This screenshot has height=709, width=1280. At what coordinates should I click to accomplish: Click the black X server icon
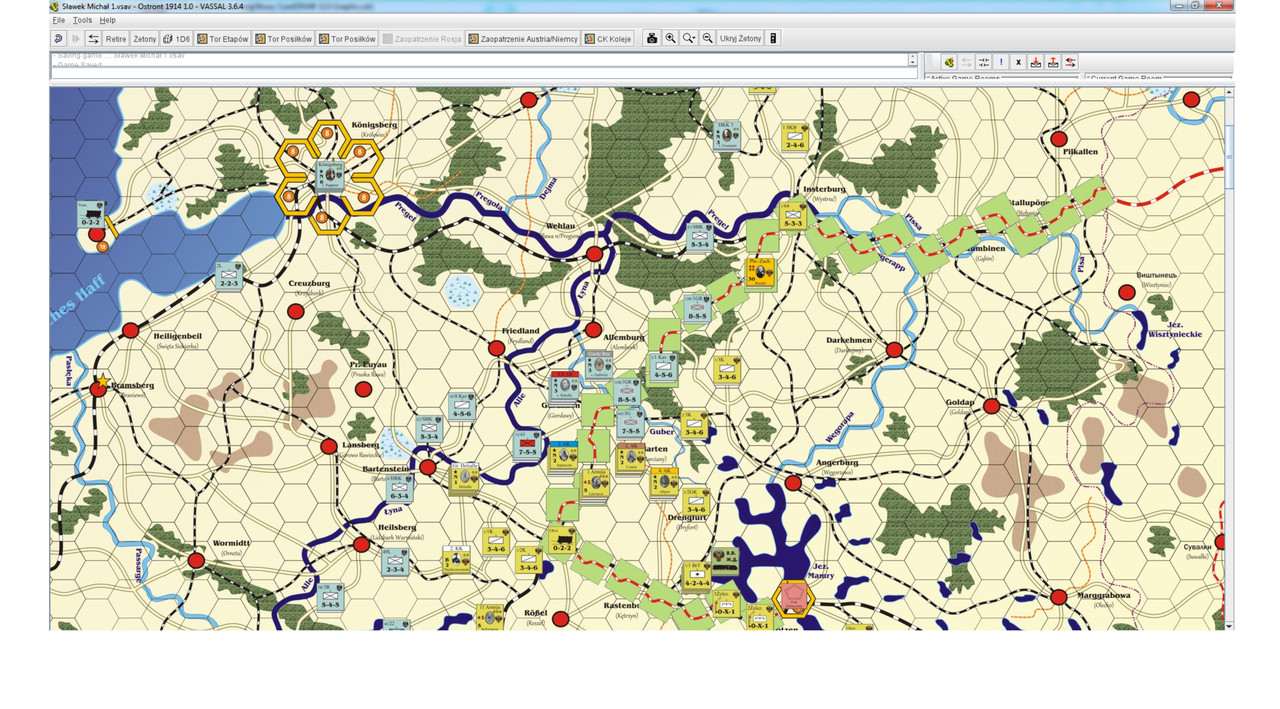[x=1018, y=62]
